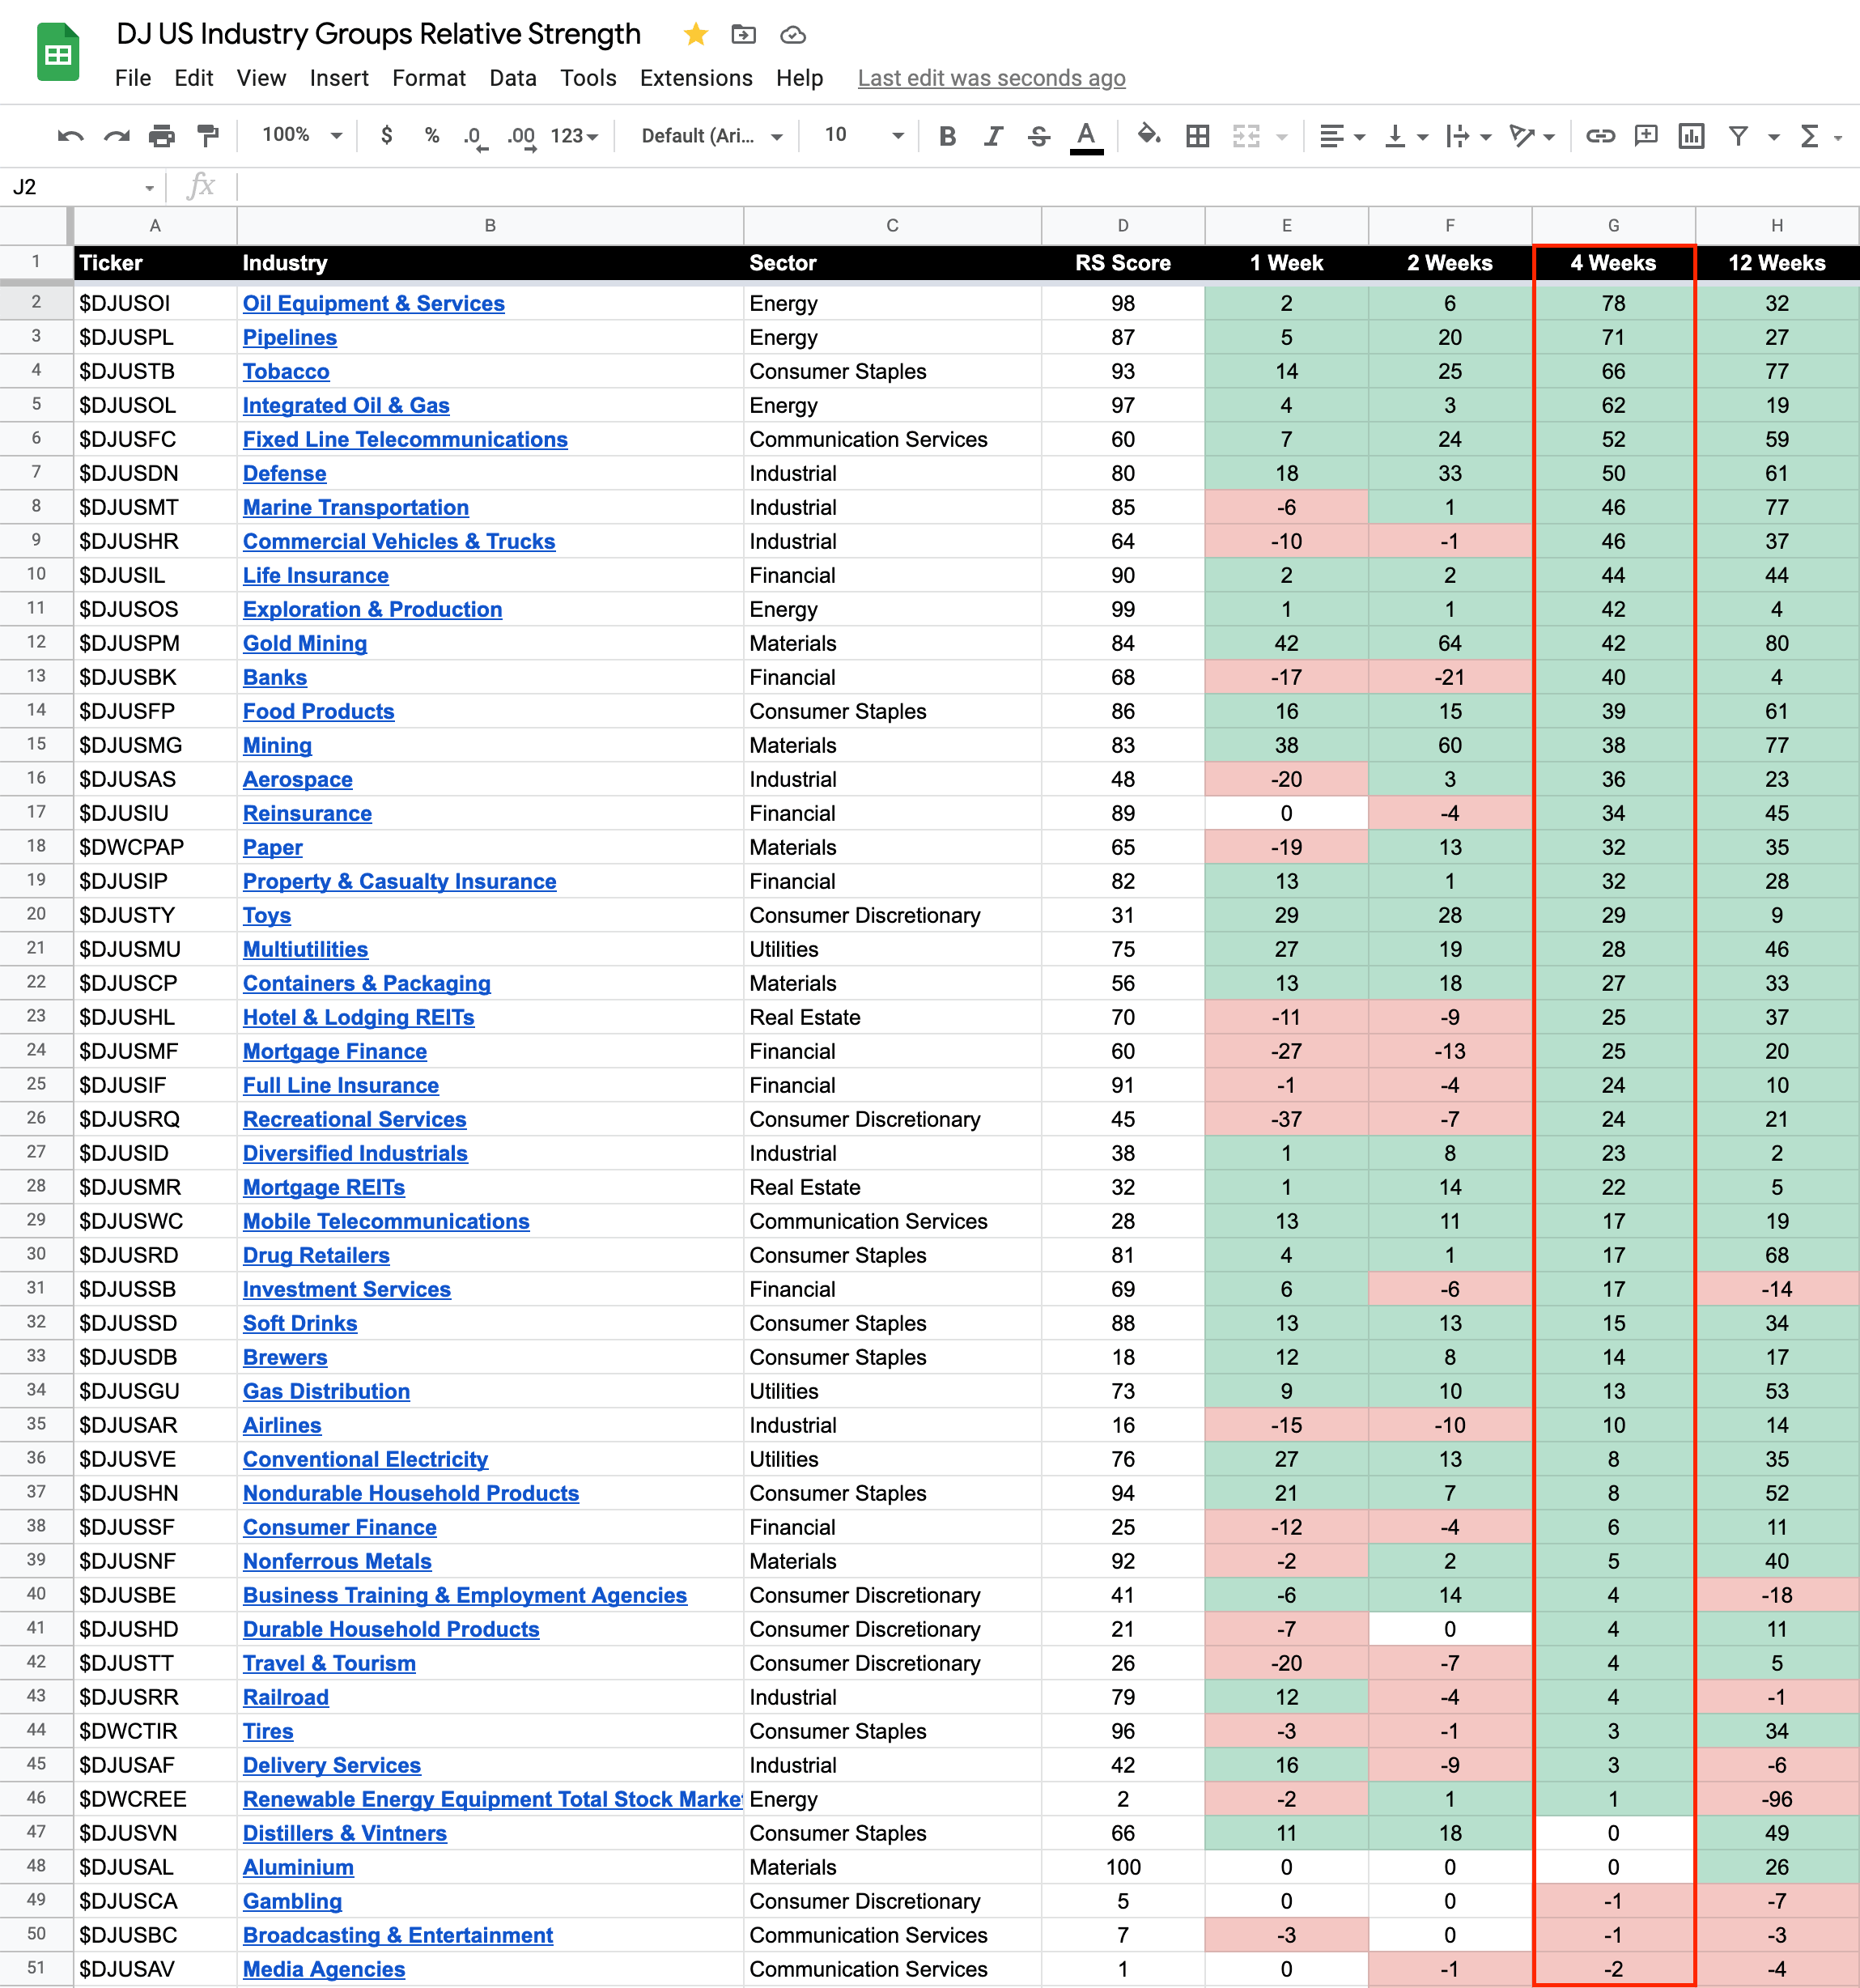Image resolution: width=1860 pixels, height=1988 pixels.
Task: Open the Oil Equipment & Services link
Action: (373, 303)
